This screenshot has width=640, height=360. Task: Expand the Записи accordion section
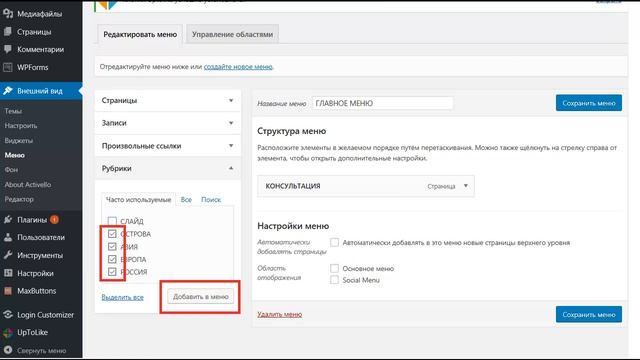pyautogui.click(x=168, y=123)
